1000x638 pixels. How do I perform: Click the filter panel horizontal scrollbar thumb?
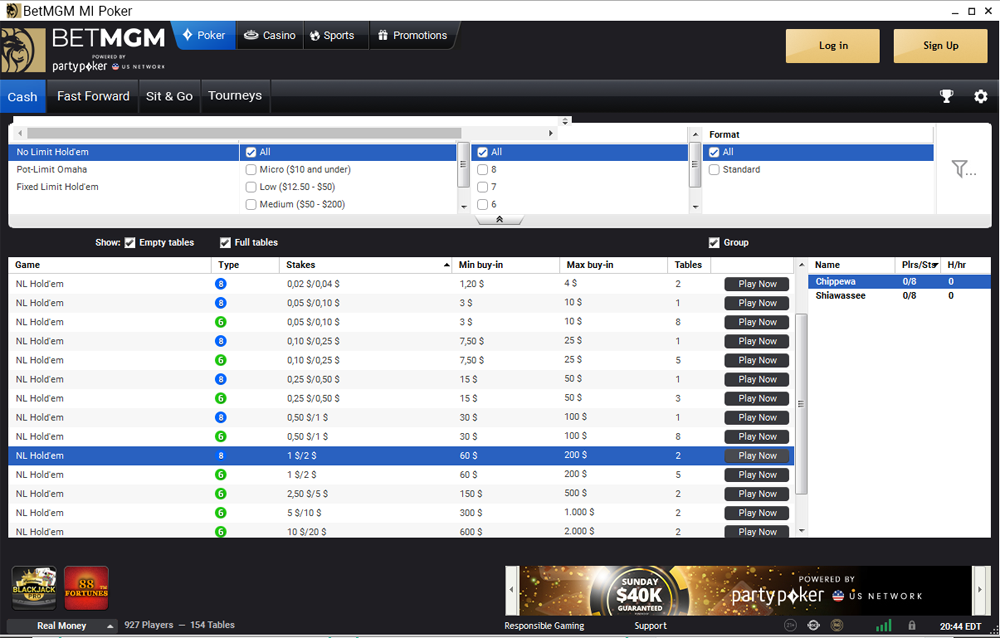tap(244, 133)
